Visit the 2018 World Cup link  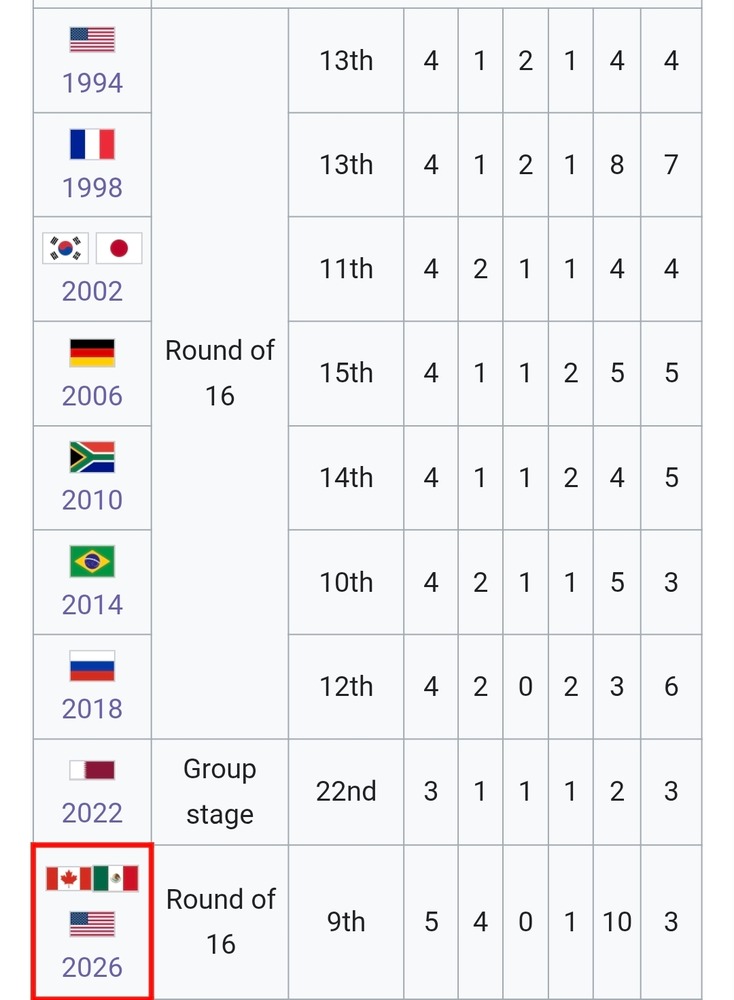[x=92, y=709]
